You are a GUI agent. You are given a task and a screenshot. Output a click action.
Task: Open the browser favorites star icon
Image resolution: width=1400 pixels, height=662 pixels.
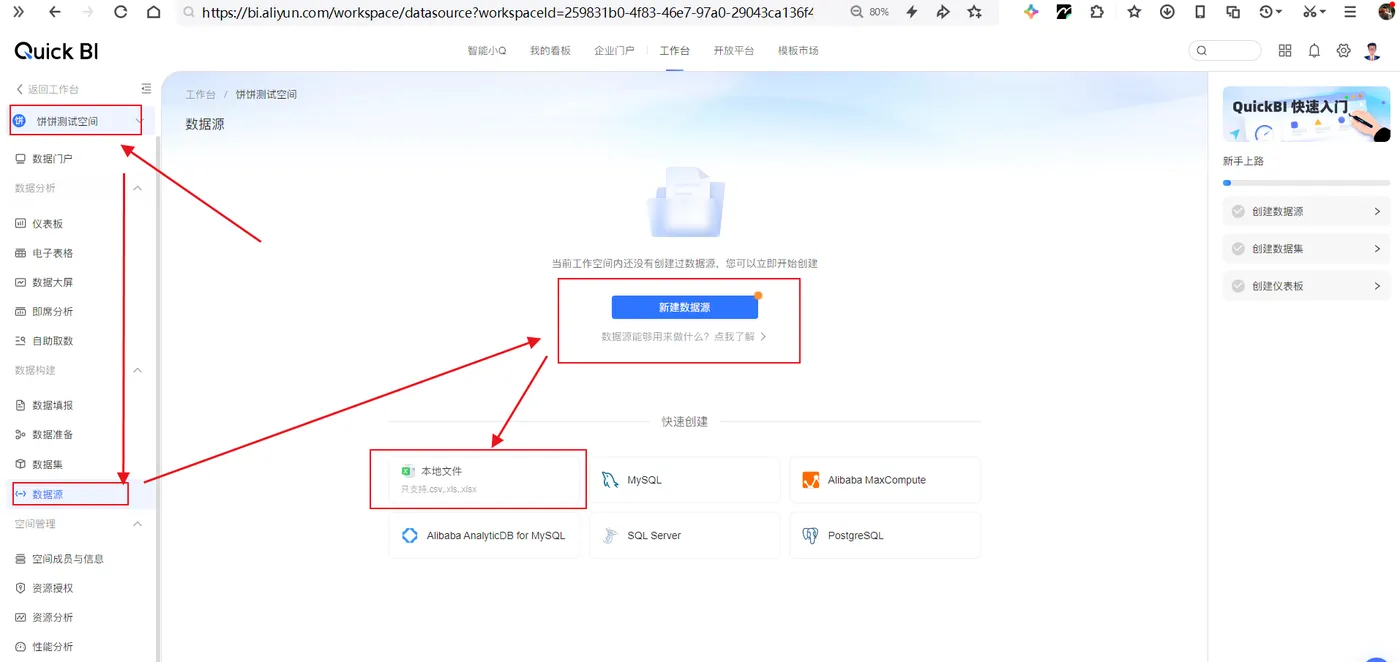tap(1134, 12)
